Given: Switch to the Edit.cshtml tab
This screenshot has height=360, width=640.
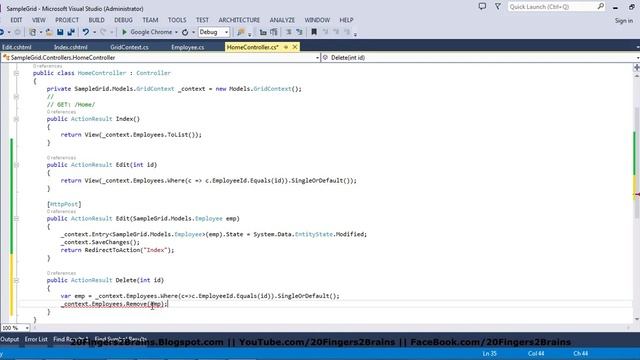Looking at the screenshot, I should tap(17, 47).
